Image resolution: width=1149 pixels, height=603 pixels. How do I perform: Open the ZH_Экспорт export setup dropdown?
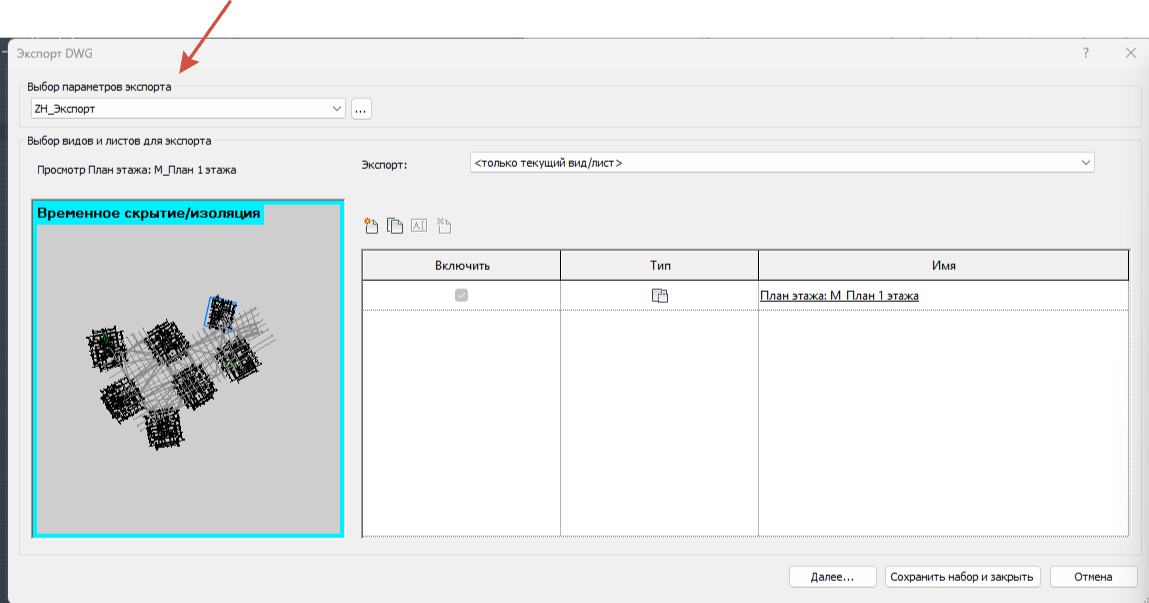coord(188,108)
